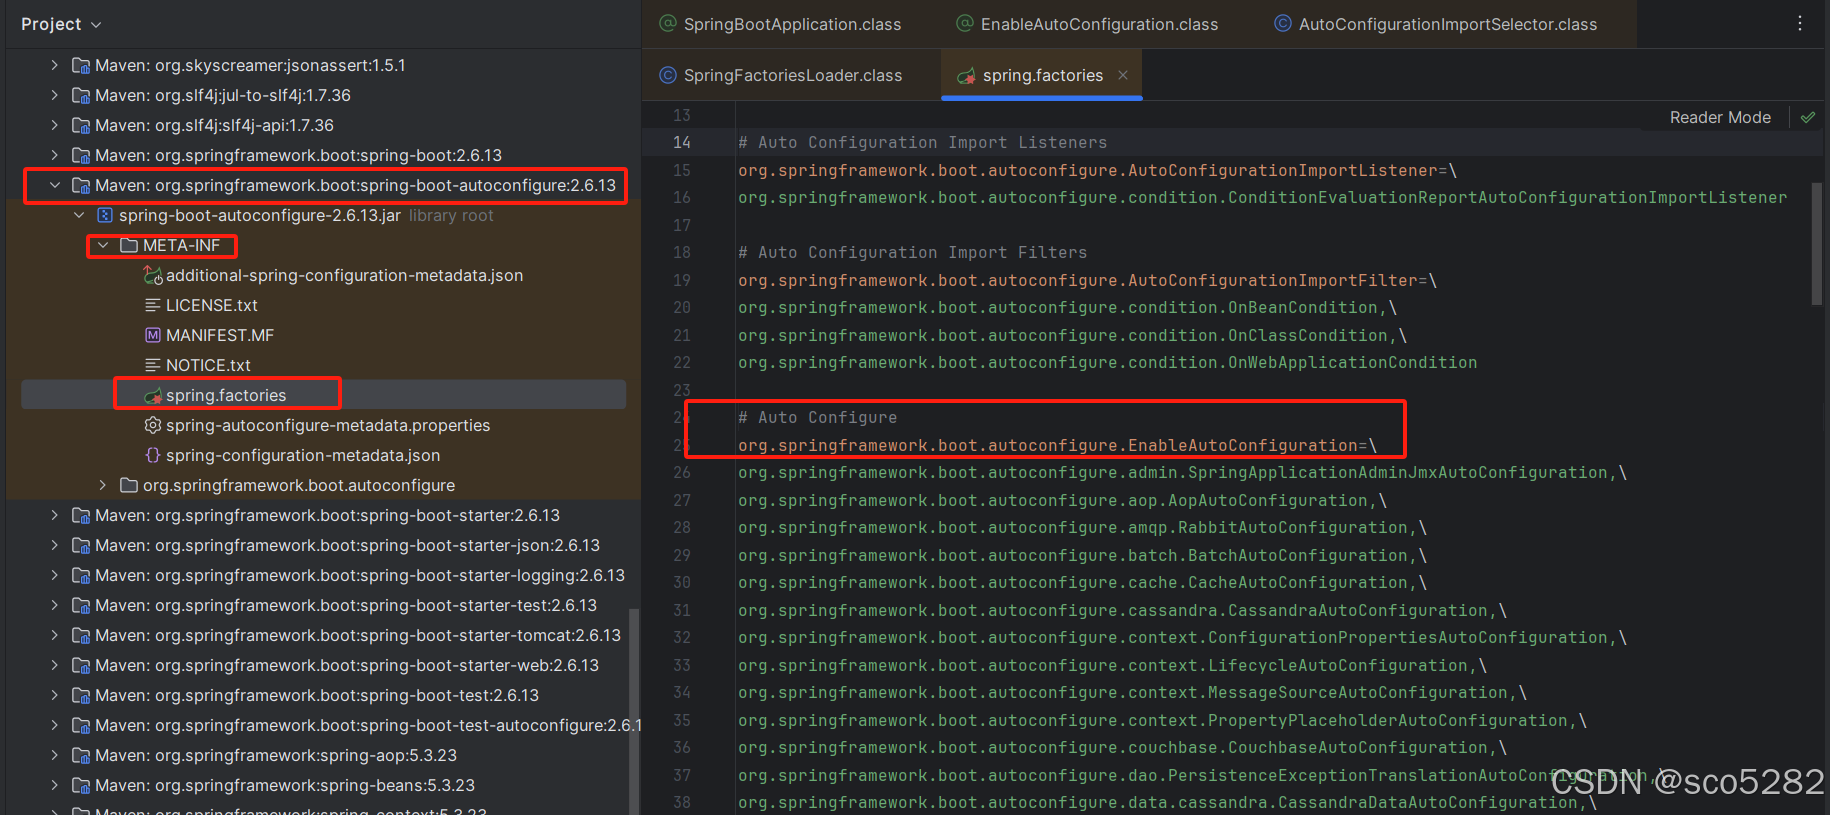Image resolution: width=1830 pixels, height=815 pixels.
Task: Click additional-spring-configuration-metadata.json file icon
Action: [x=153, y=275]
